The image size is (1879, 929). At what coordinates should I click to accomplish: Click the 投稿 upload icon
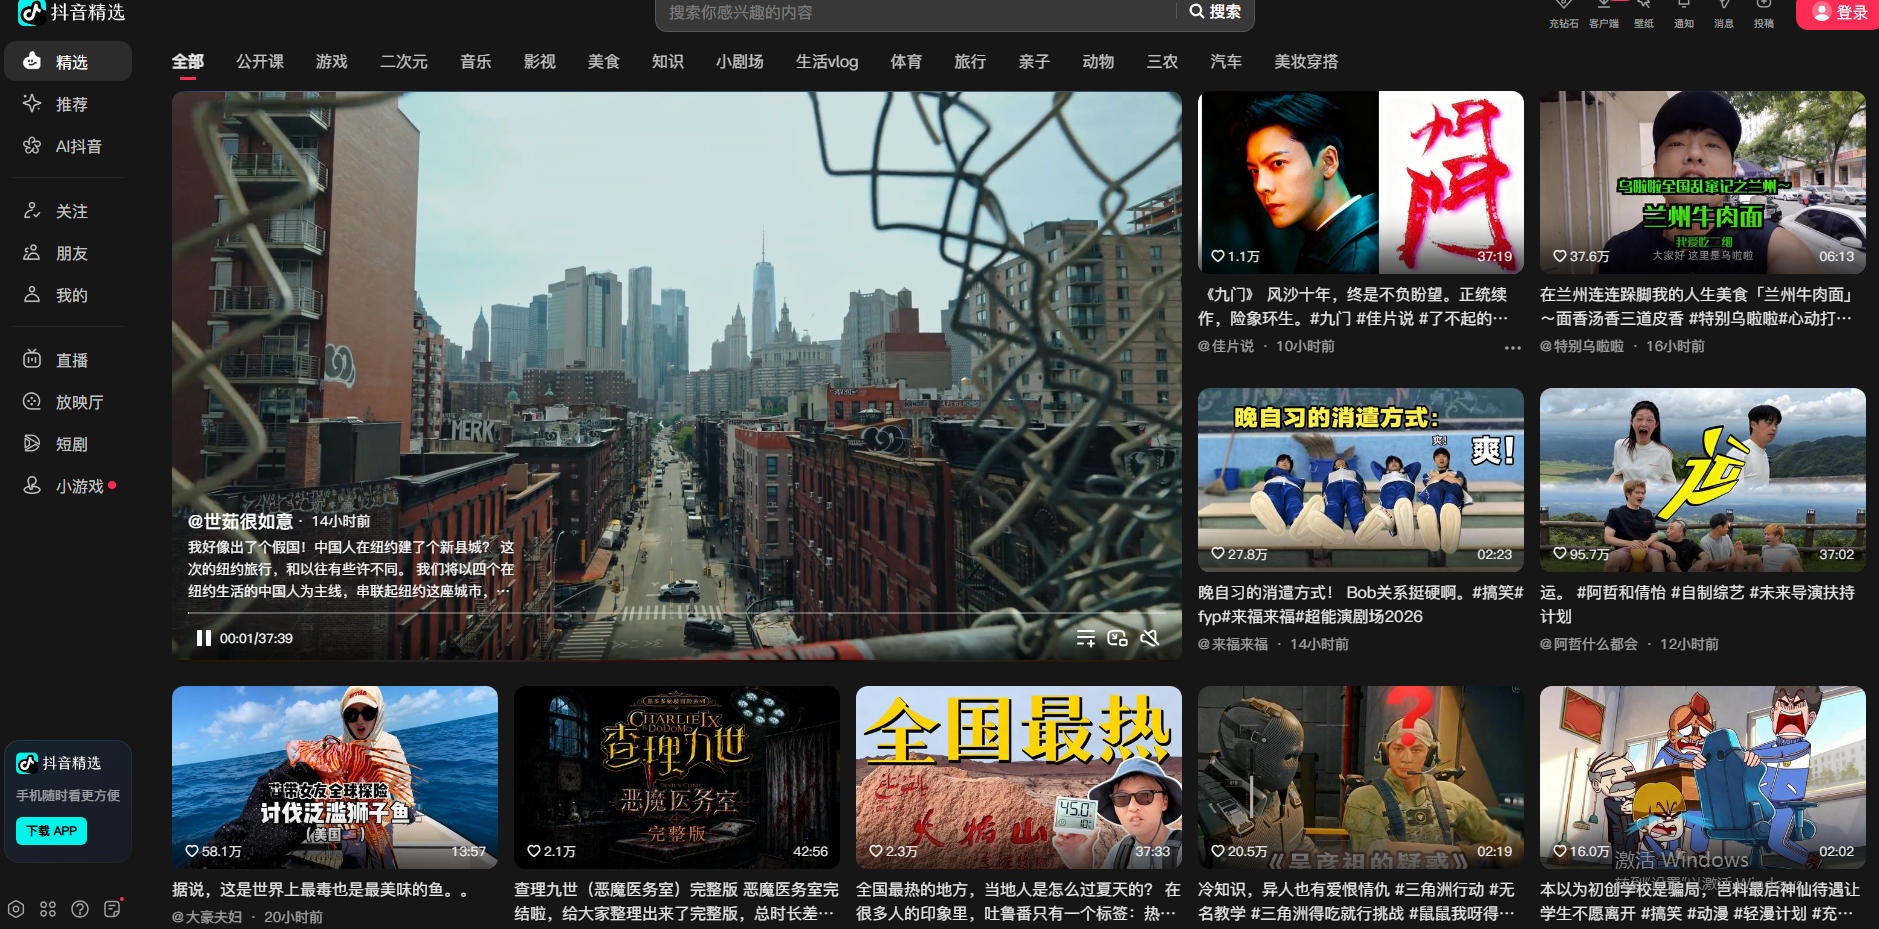coord(1764,14)
